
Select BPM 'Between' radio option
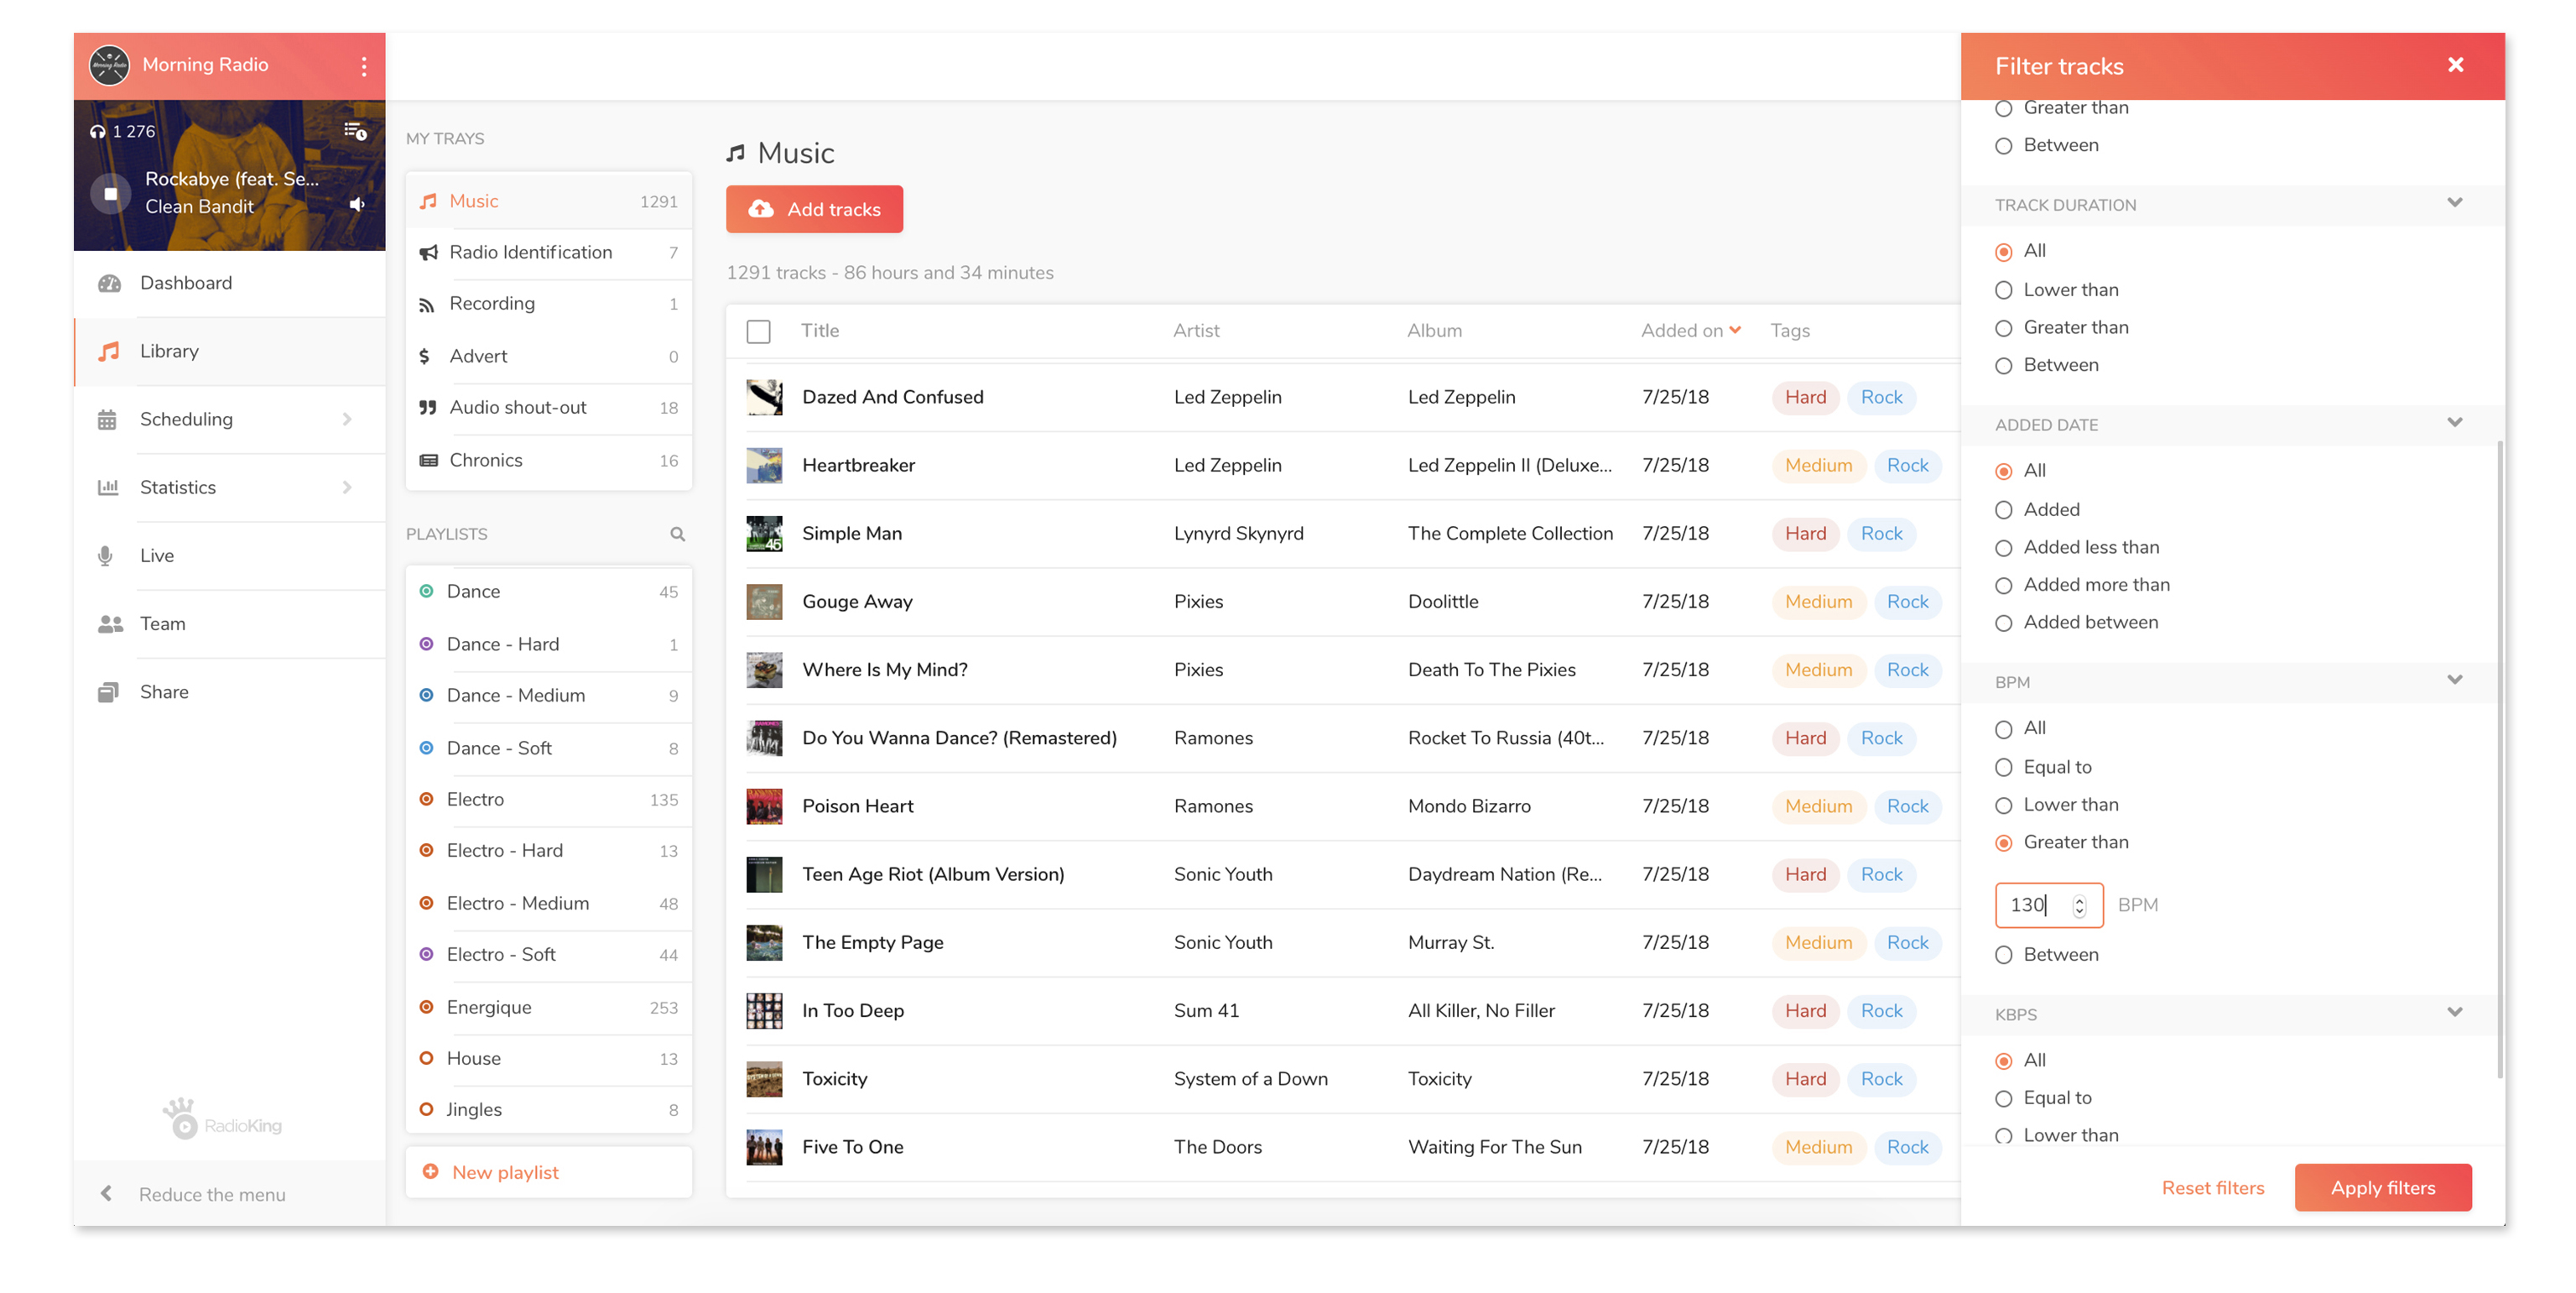[x=2003, y=955]
